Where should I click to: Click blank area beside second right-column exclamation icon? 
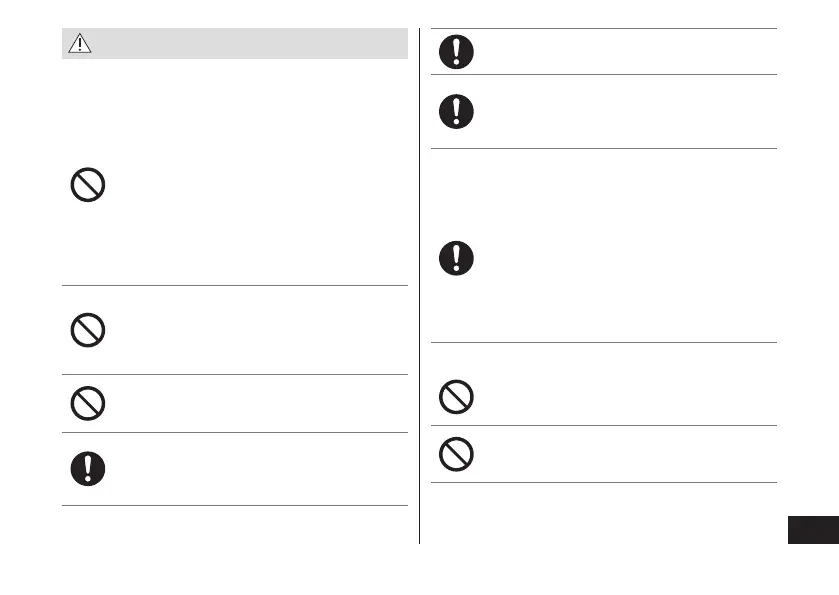[620, 111]
